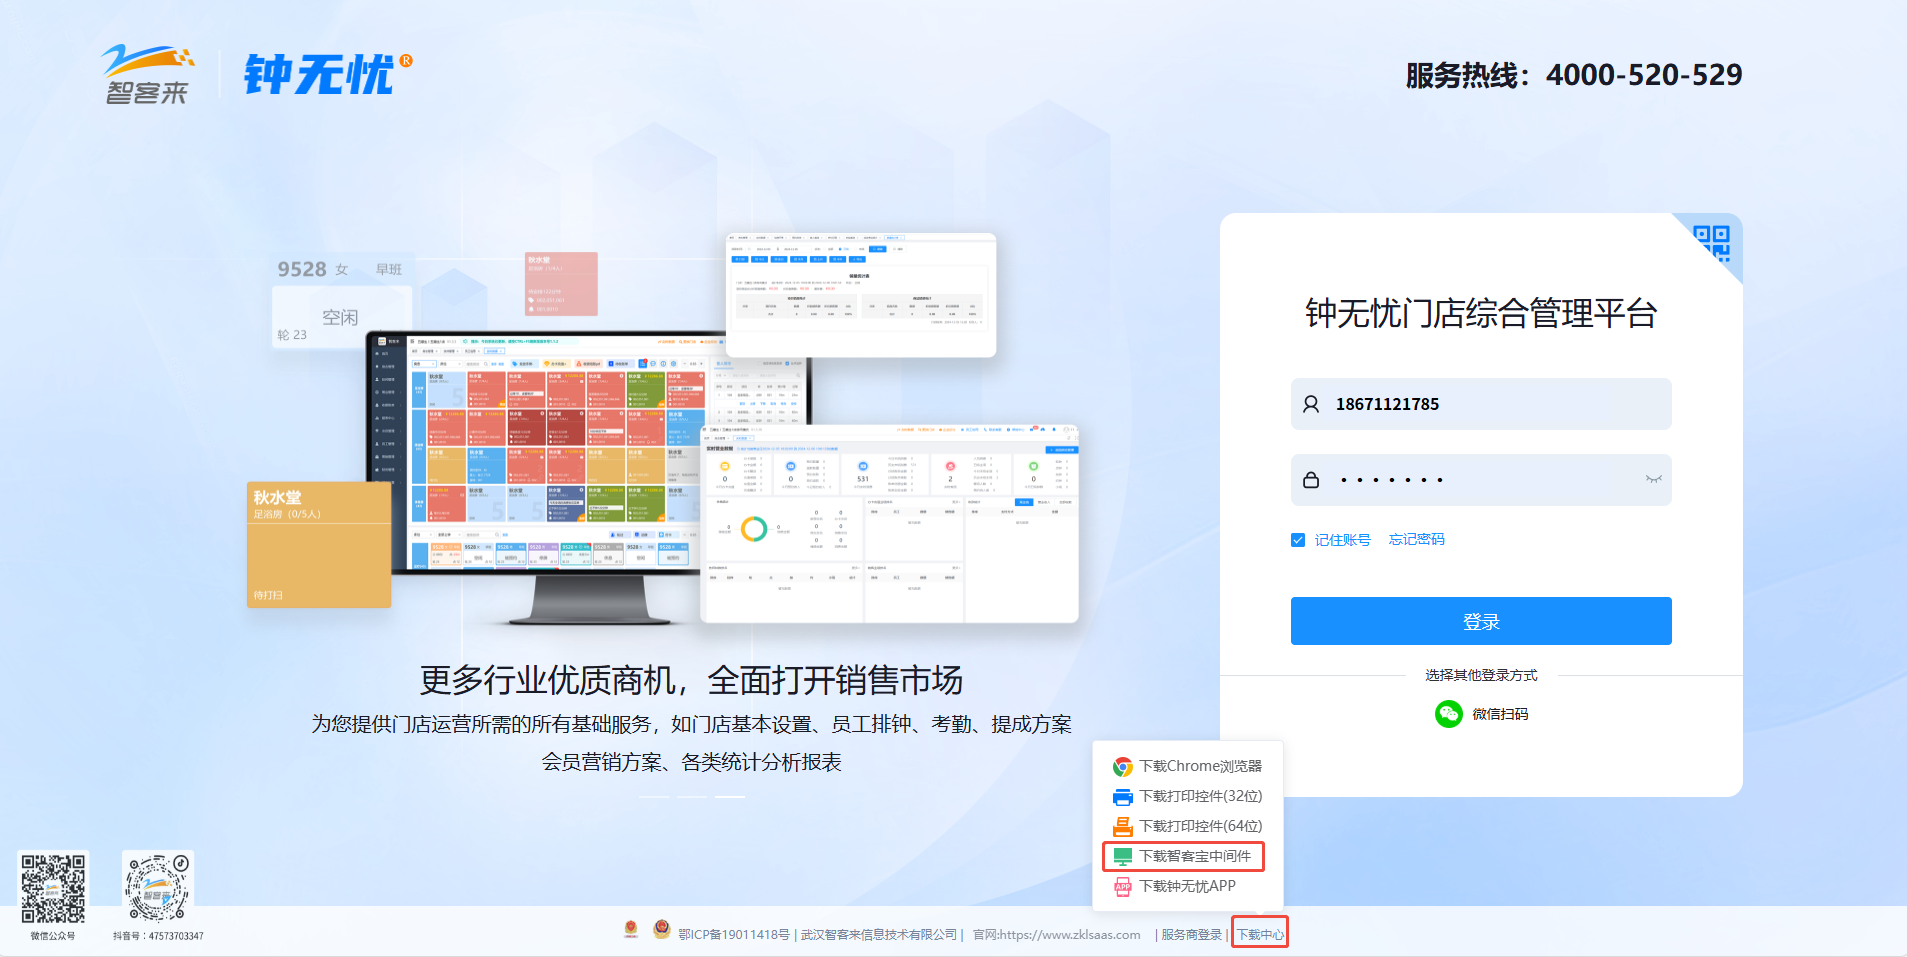Select 下载钟无忧APP menu entry
Image resolution: width=1907 pixels, height=957 pixels.
(x=1188, y=886)
